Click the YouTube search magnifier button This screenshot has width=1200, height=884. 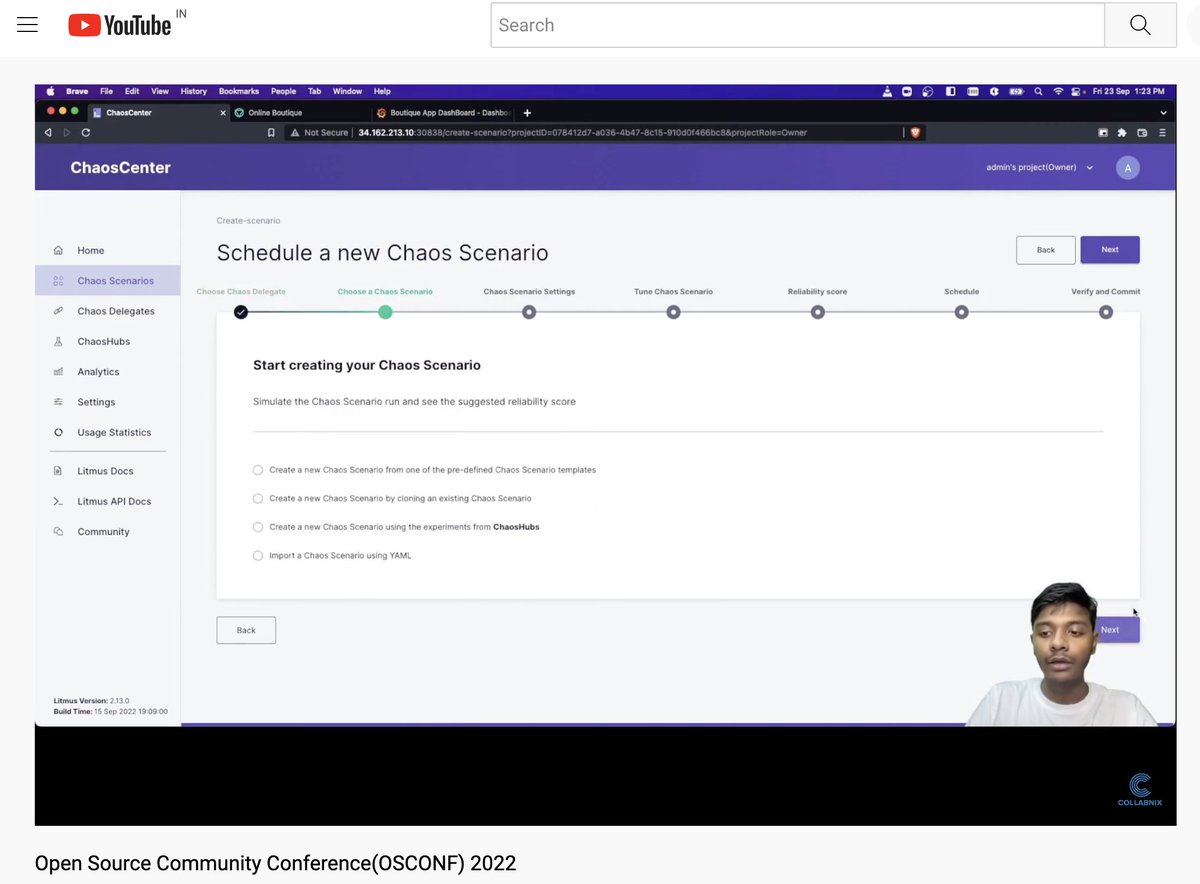1140,25
